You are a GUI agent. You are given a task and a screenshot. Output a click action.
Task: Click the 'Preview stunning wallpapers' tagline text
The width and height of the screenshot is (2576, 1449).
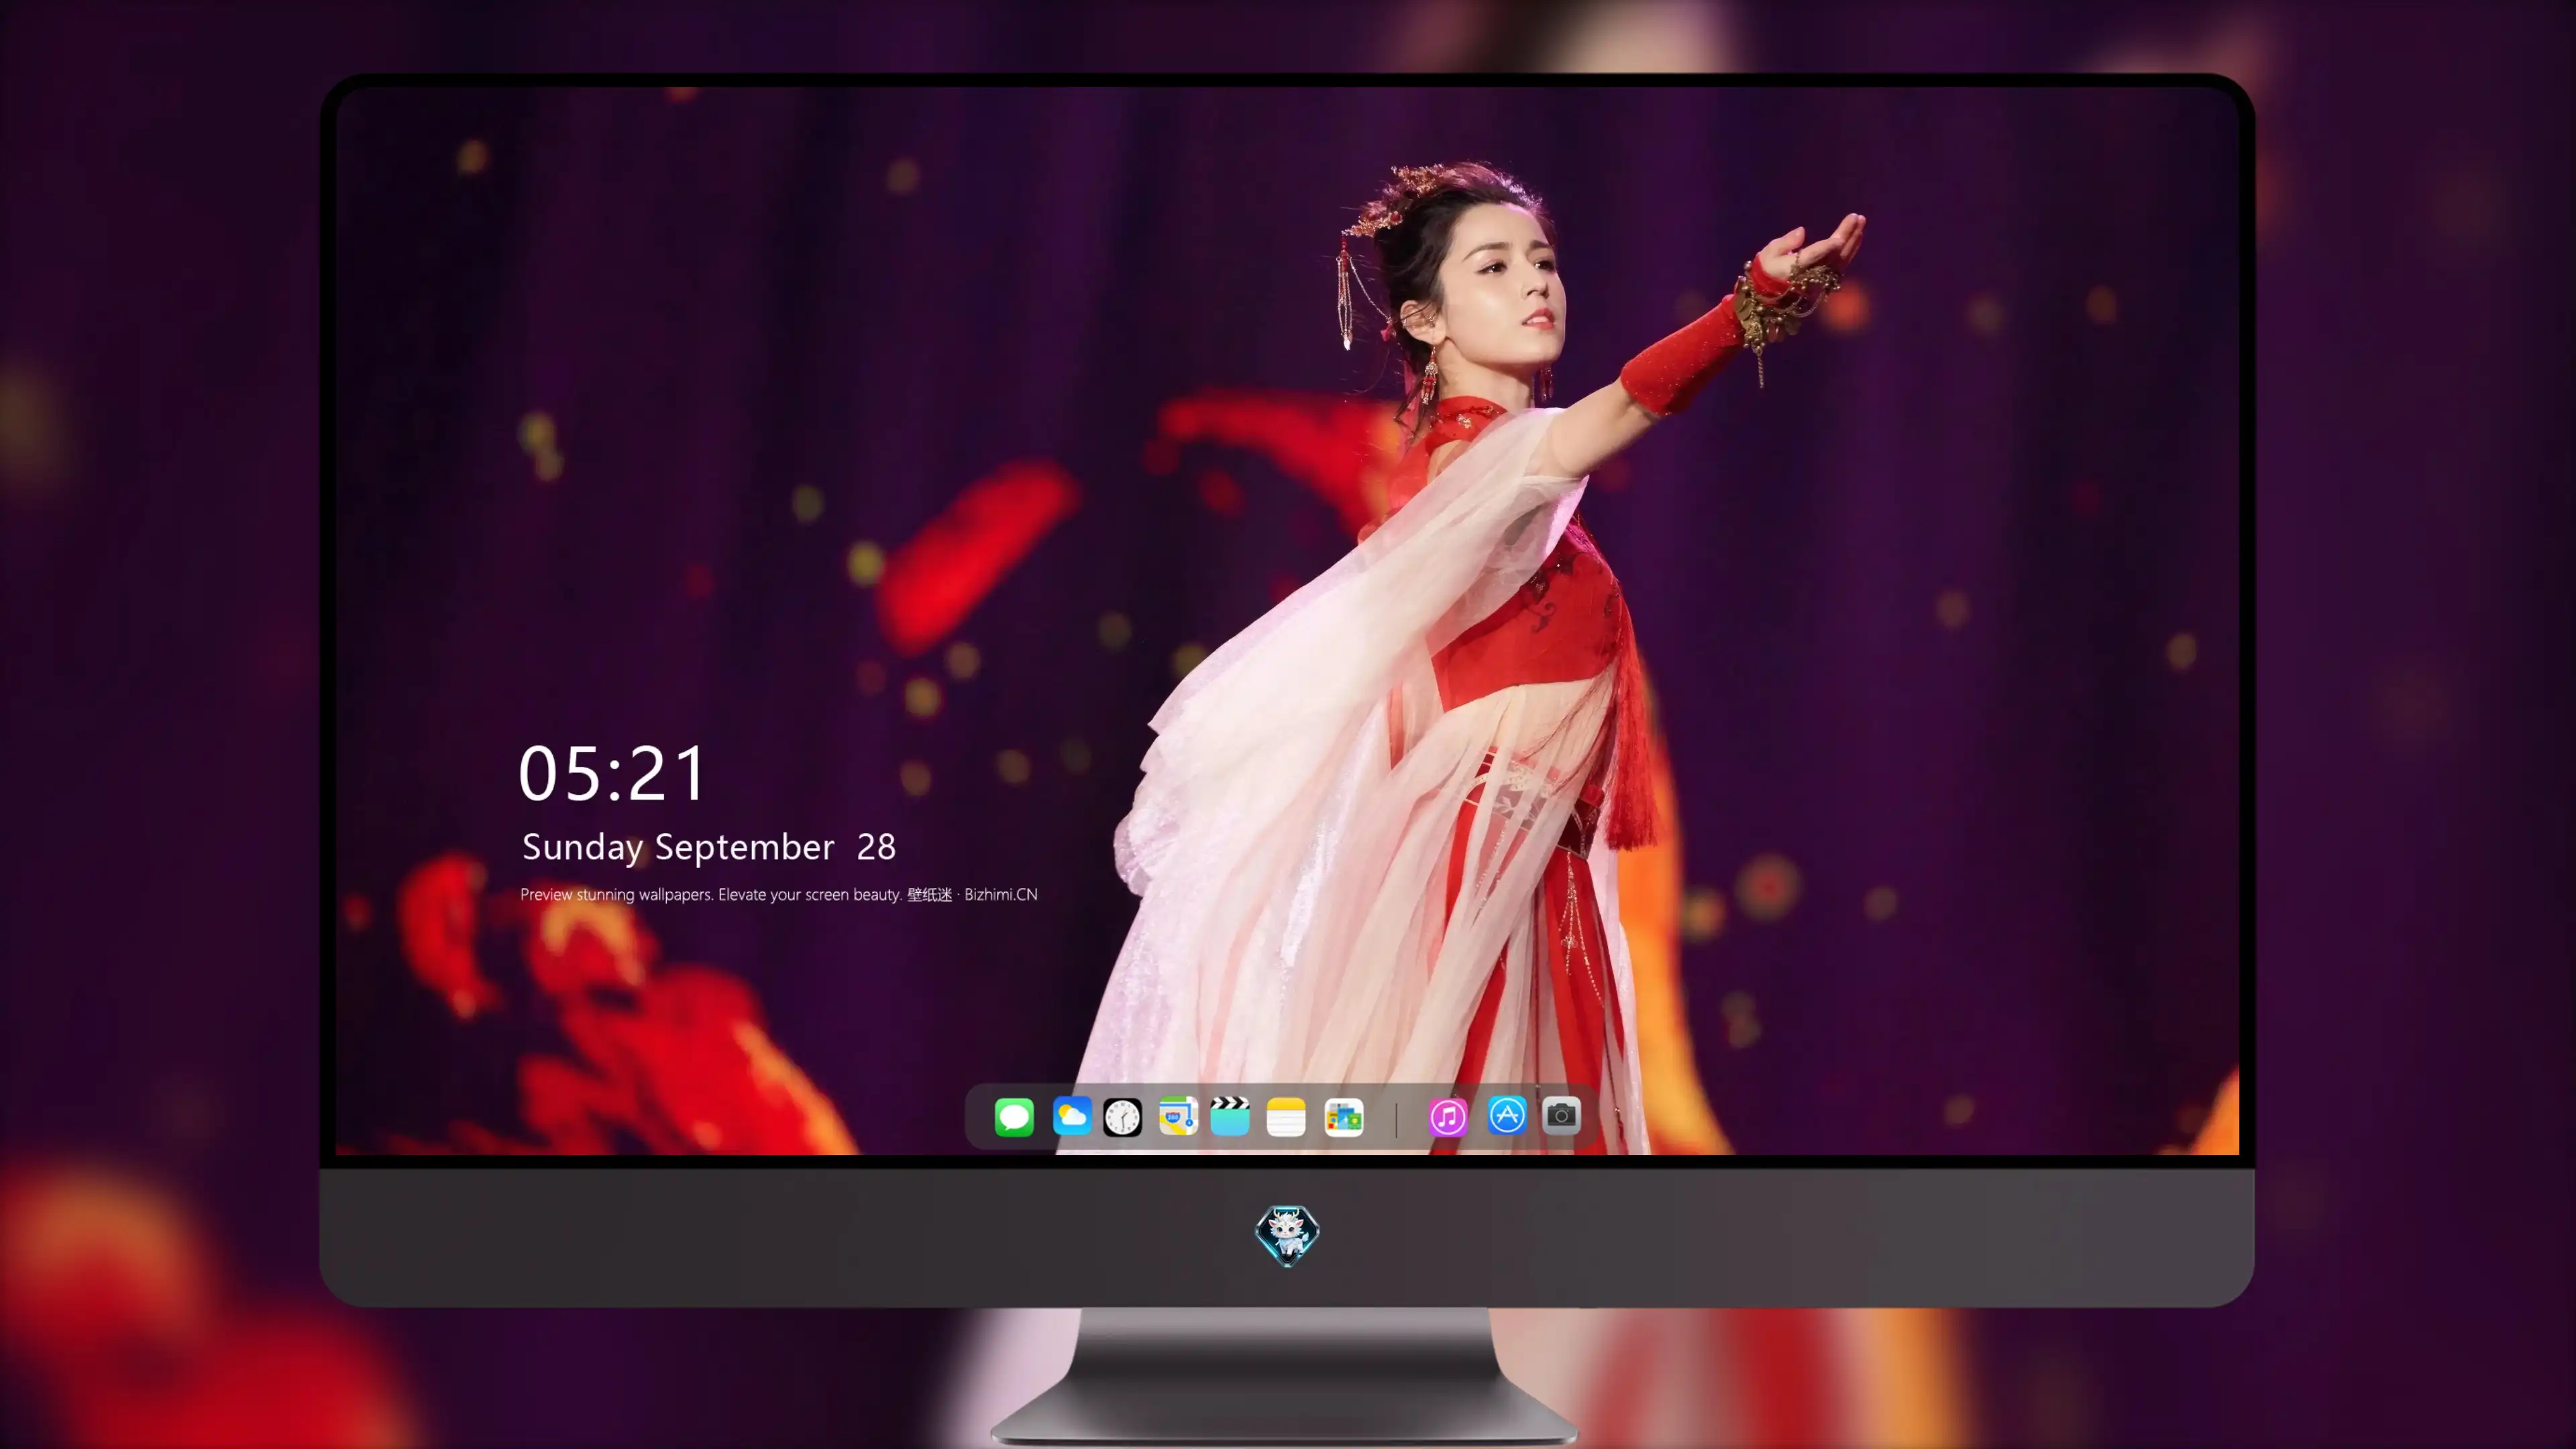[x=779, y=895]
